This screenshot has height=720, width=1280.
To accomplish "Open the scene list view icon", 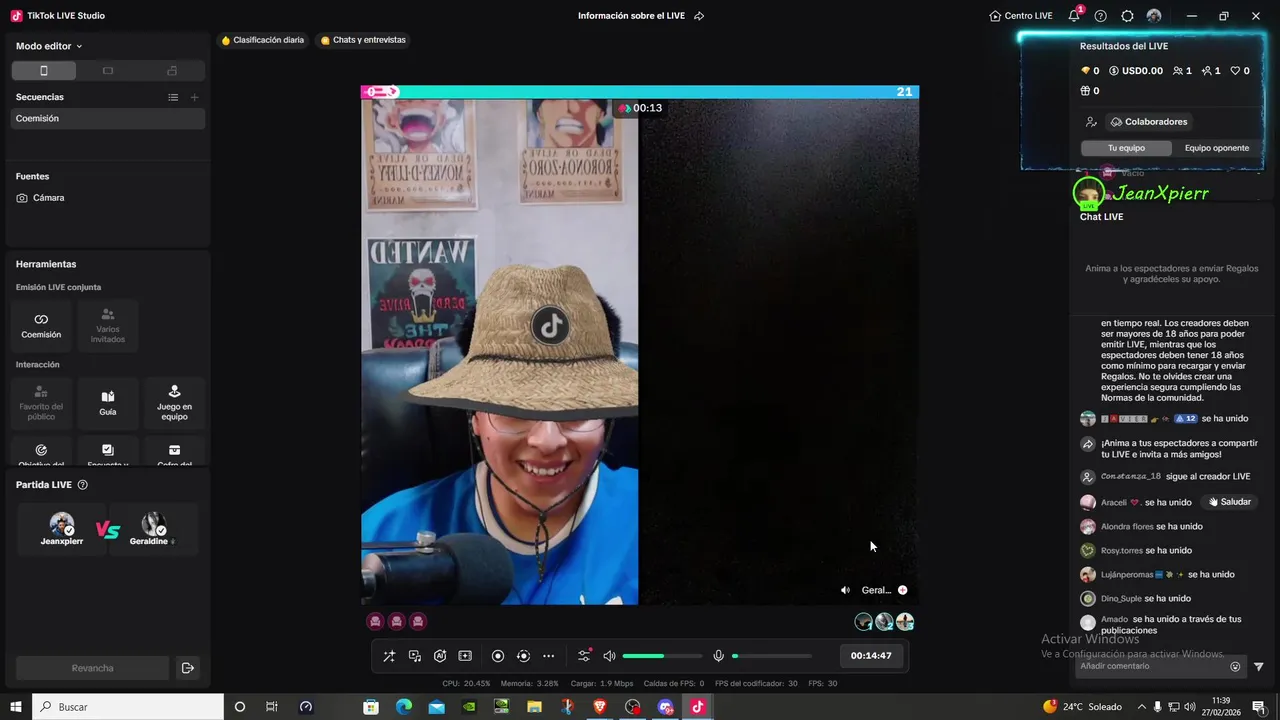I will point(173,97).
